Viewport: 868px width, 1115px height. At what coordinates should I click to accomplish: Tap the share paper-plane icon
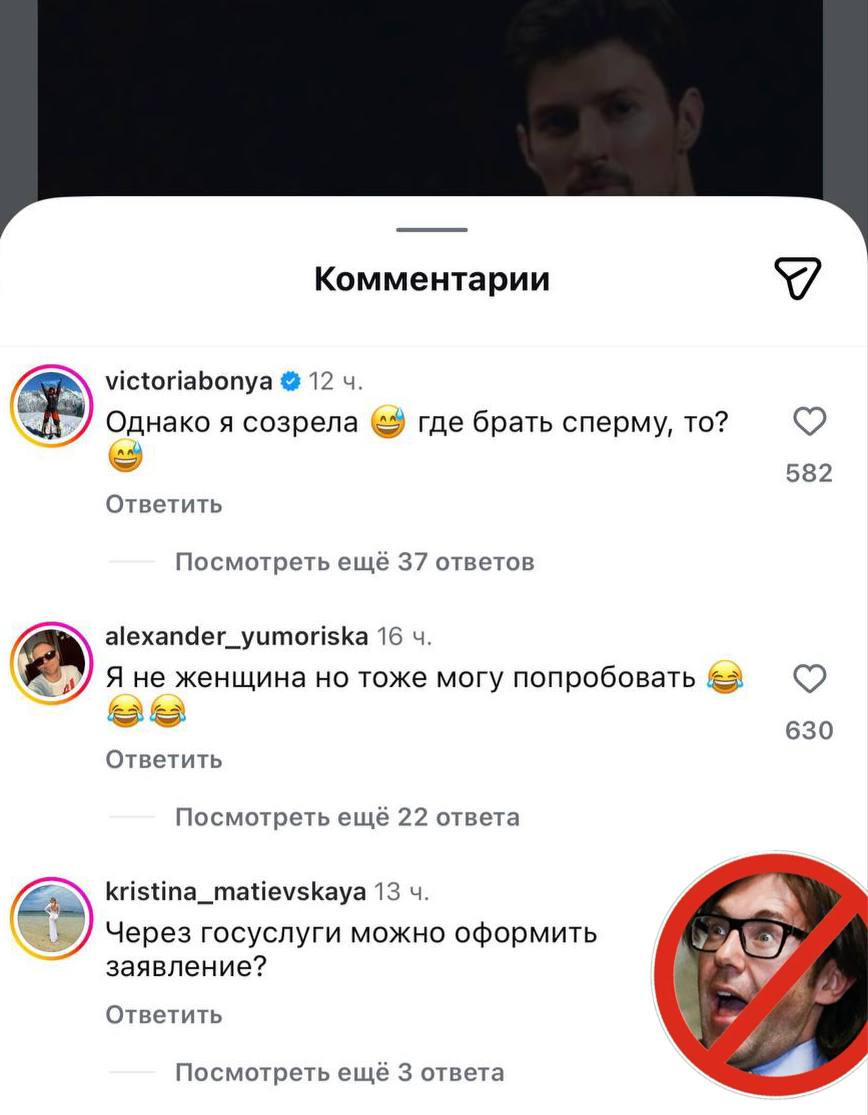pyautogui.click(x=797, y=278)
